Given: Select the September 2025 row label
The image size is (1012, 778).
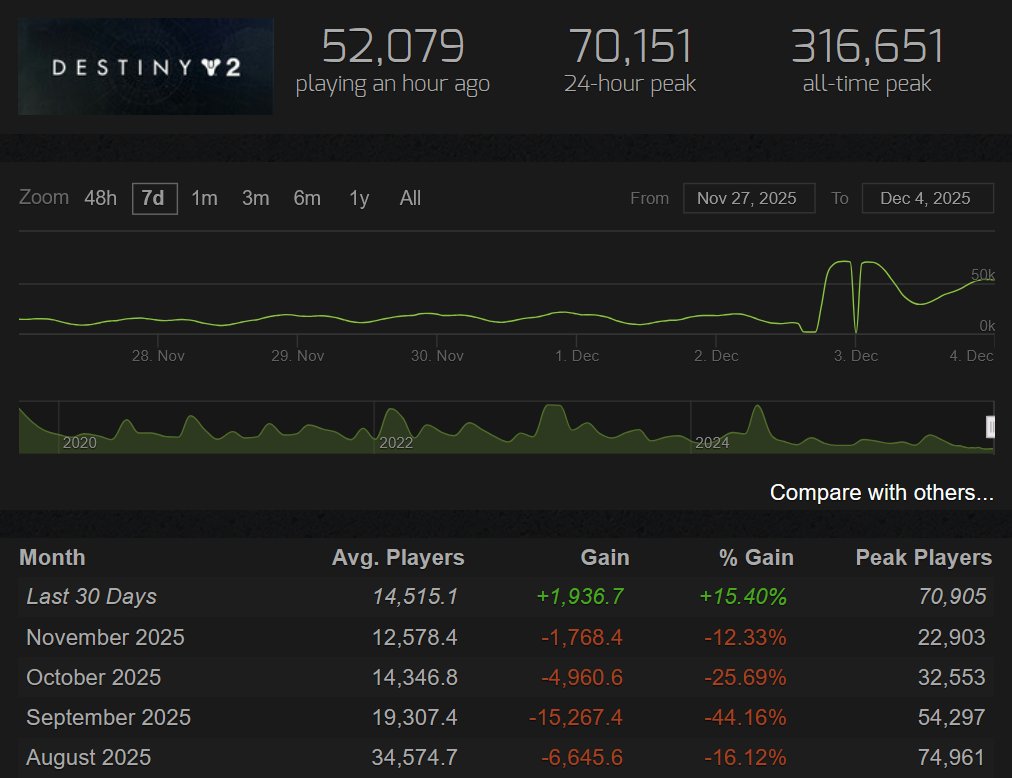Looking at the screenshot, I should pyautogui.click(x=108, y=718).
